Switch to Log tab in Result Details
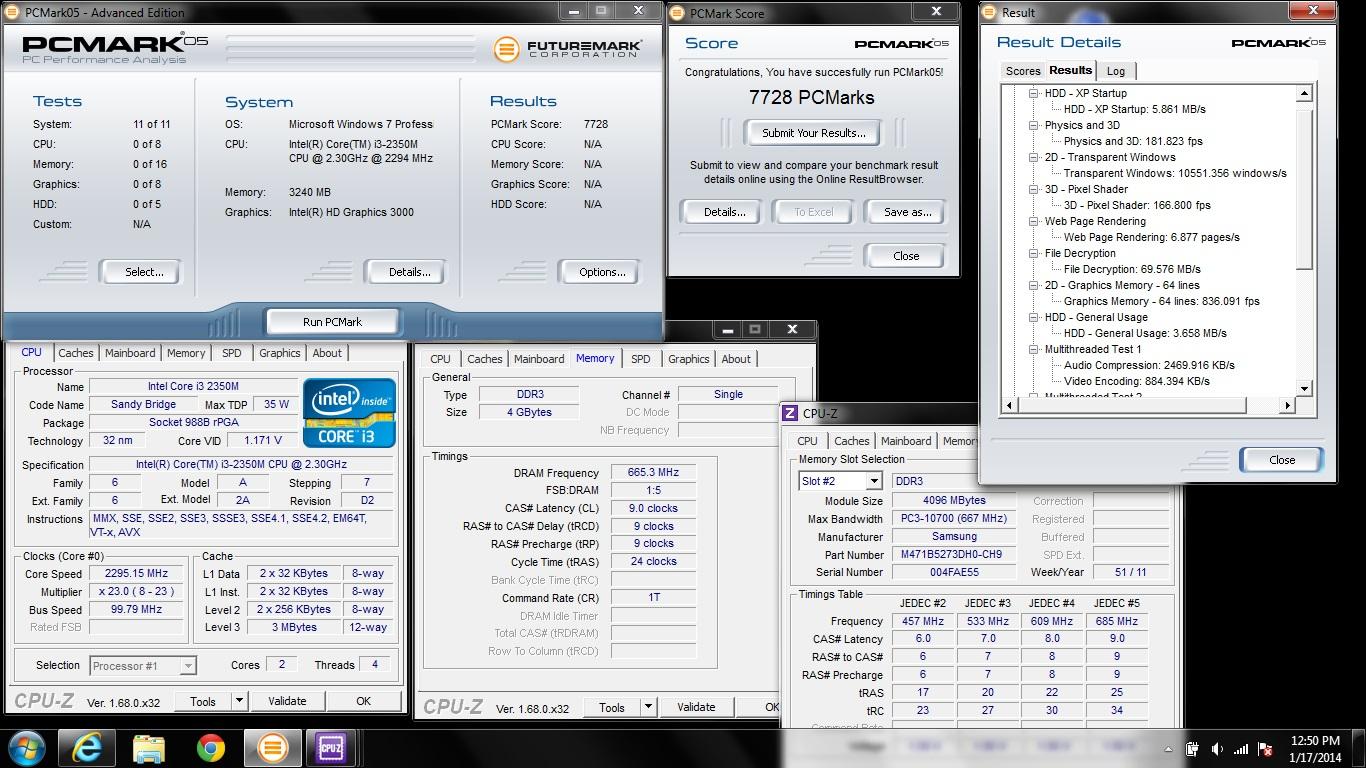The width and height of the screenshot is (1366, 768). (x=1115, y=71)
